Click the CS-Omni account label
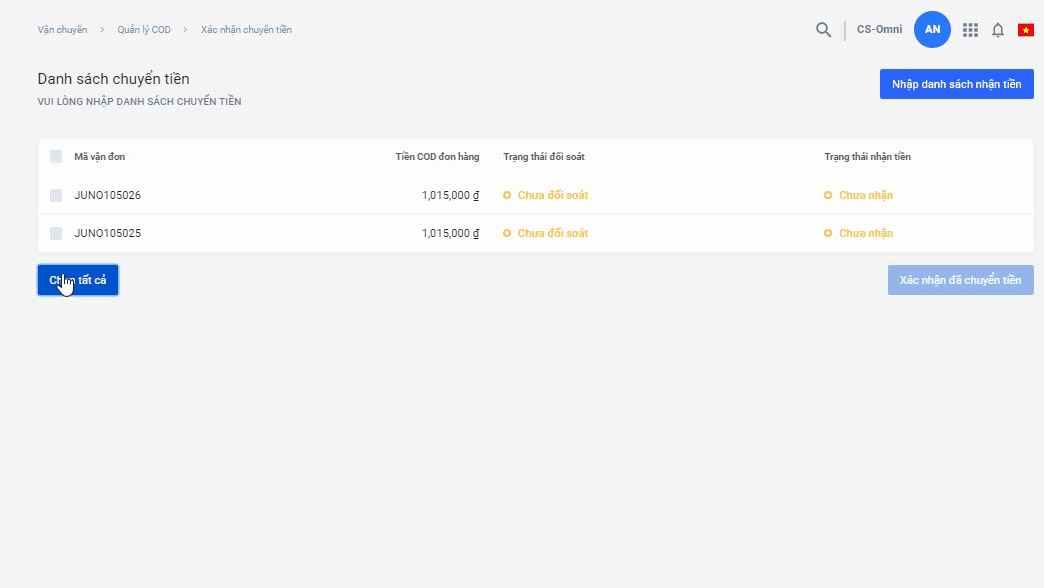 tap(879, 30)
